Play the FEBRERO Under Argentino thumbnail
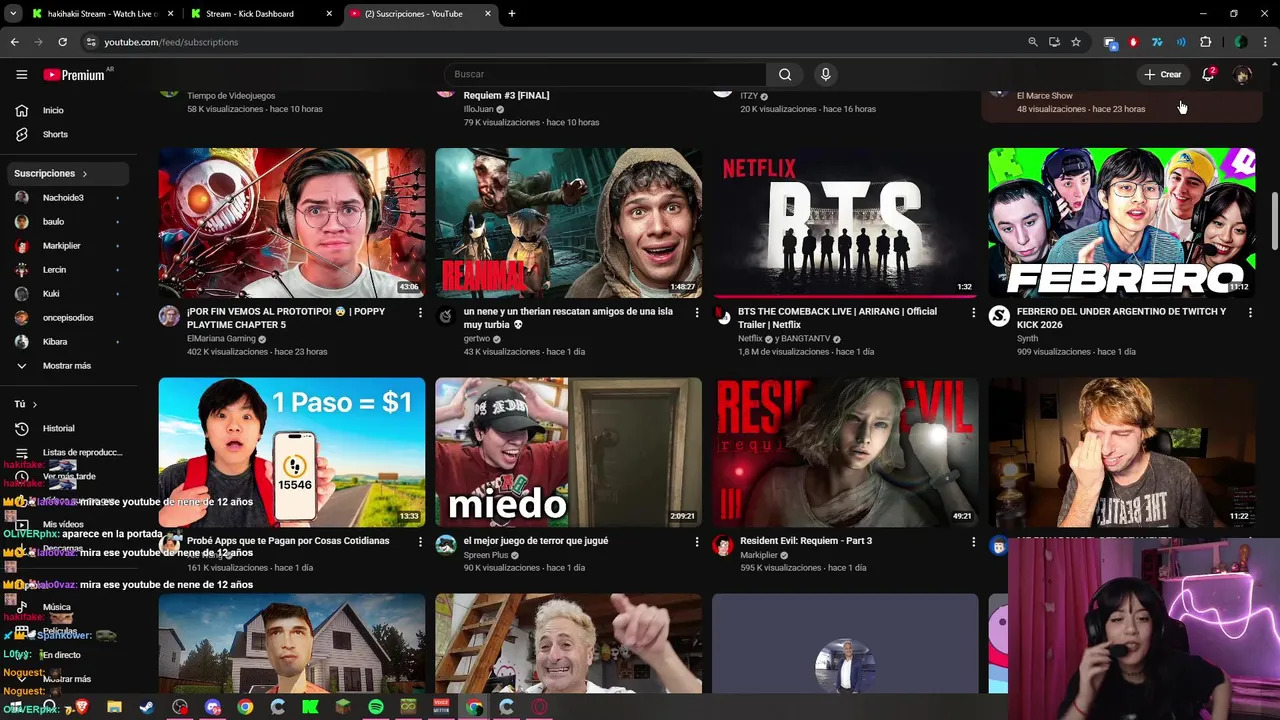 coord(1121,222)
